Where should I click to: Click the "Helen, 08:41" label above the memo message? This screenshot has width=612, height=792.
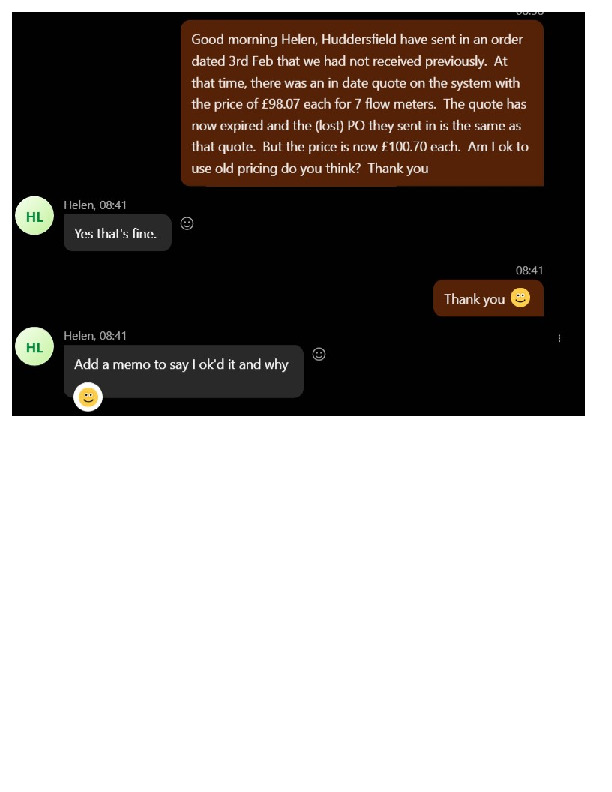pos(95,336)
